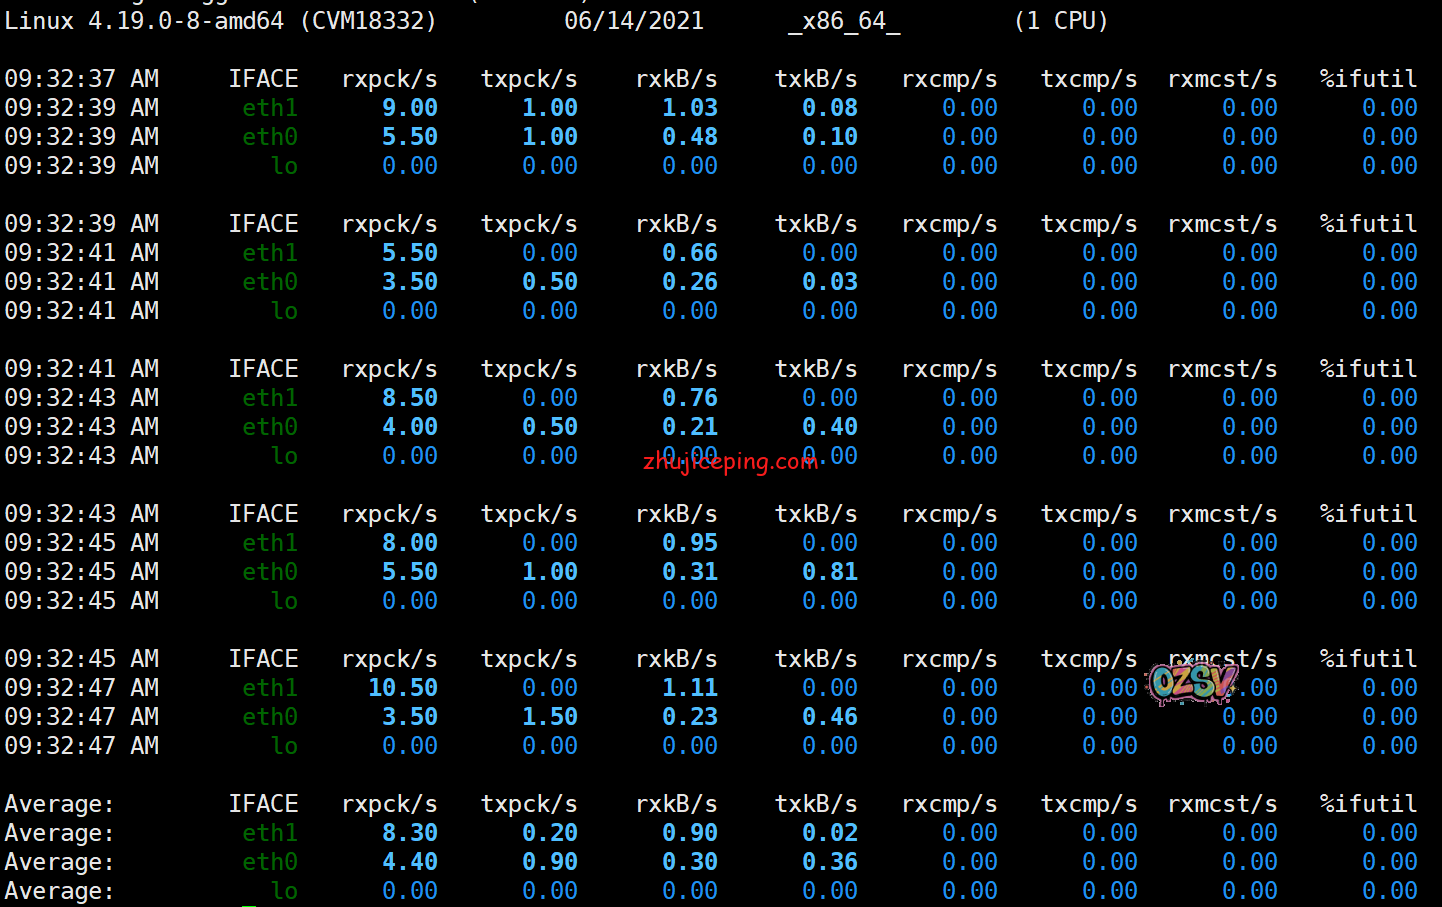
Task: Click the 0.08 txkB/s value for eth1
Action: tap(830, 108)
